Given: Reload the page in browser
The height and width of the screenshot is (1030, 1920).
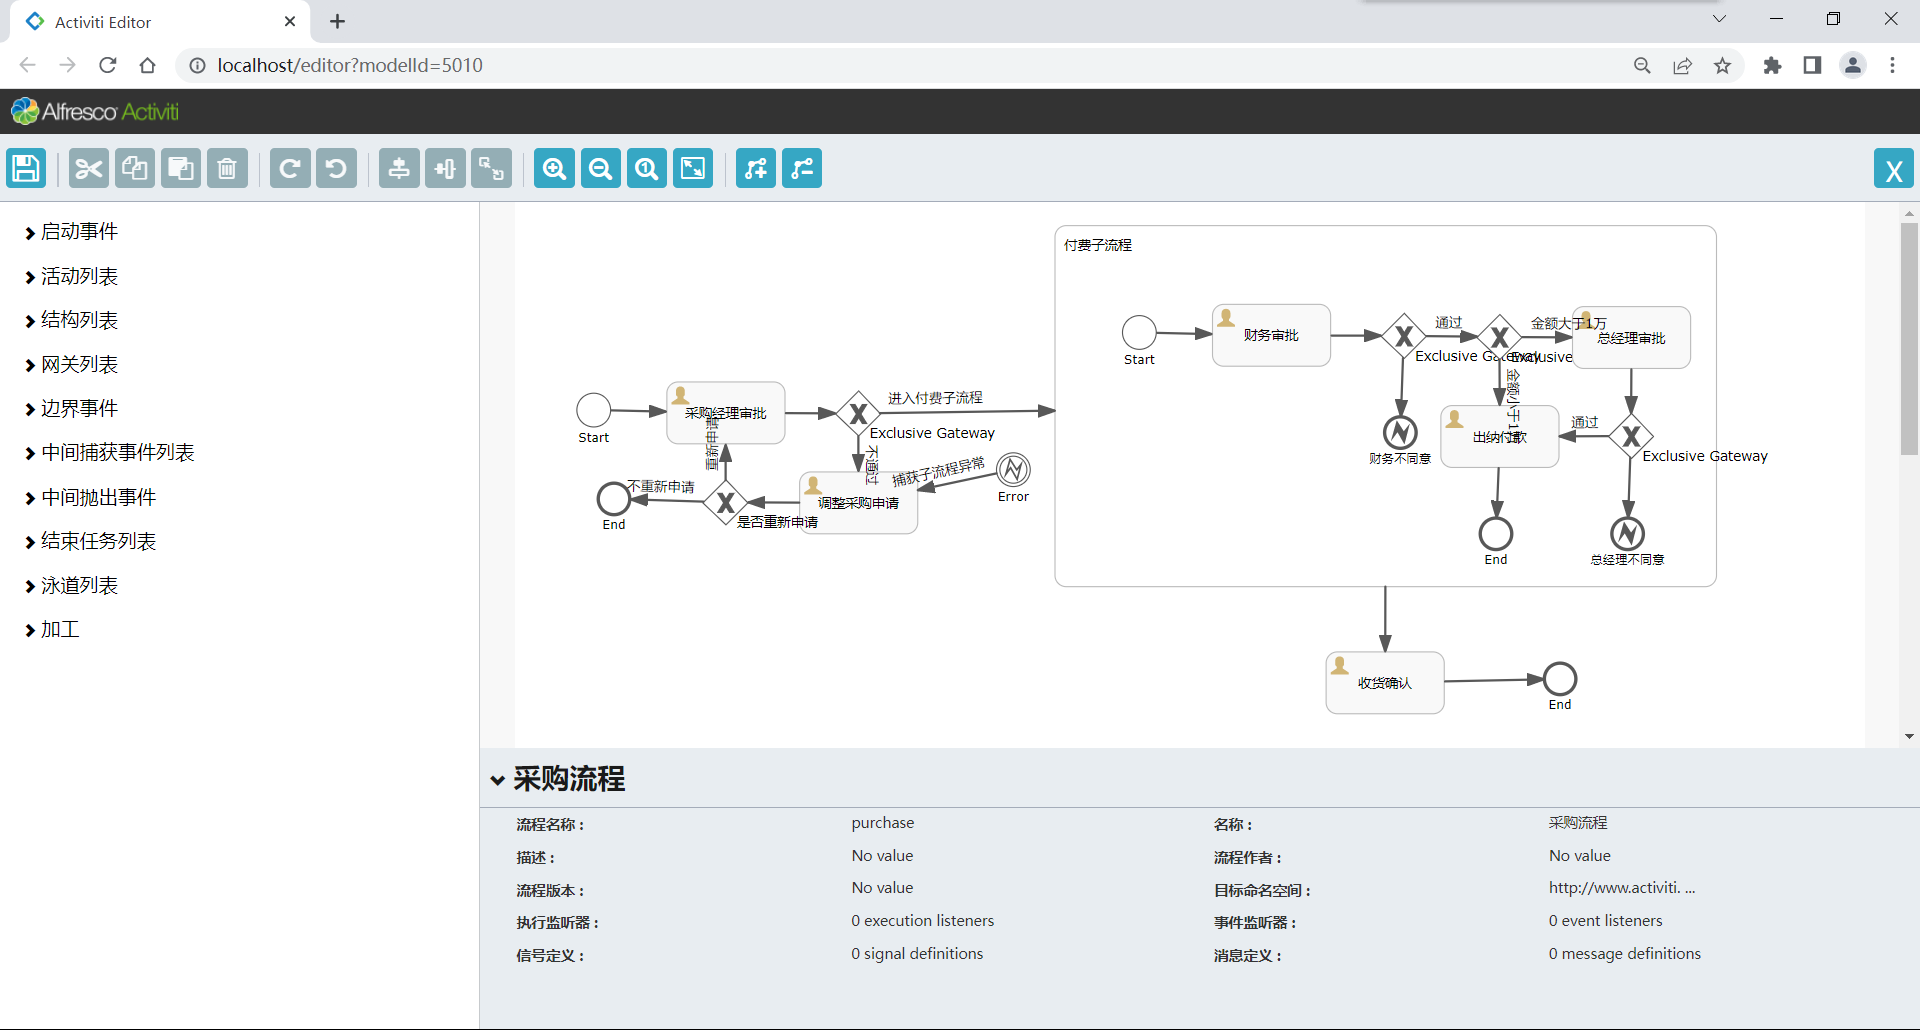Looking at the screenshot, I should pyautogui.click(x=108, y=65).
